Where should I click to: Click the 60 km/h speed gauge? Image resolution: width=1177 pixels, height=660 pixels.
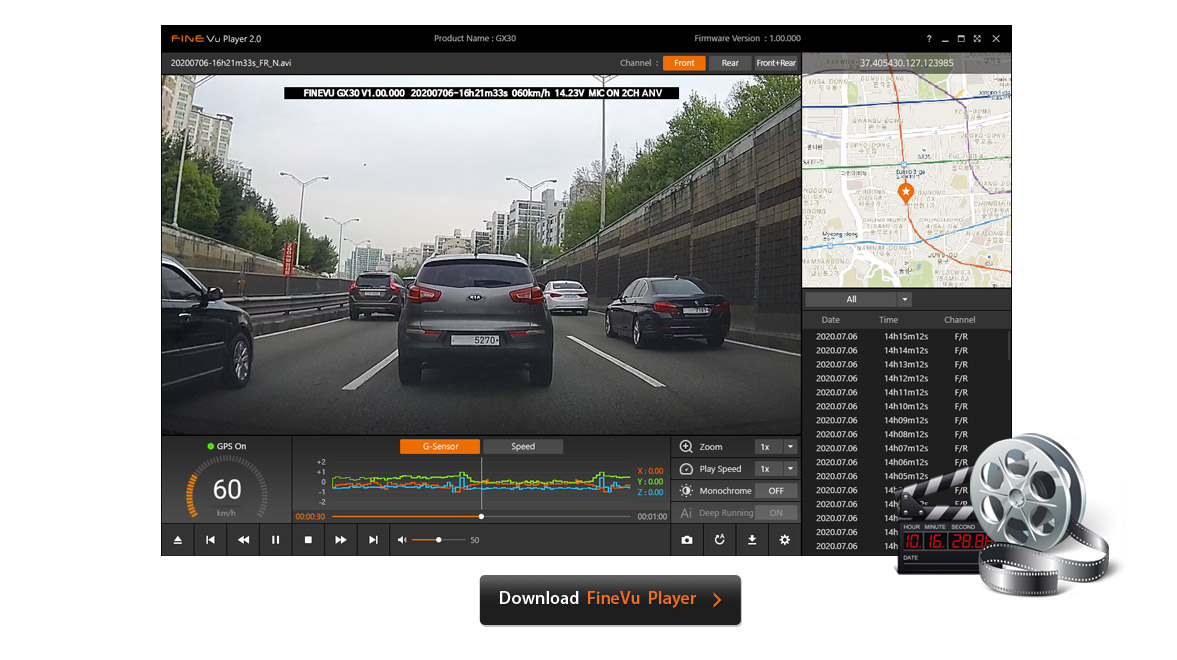coord(227,488)
